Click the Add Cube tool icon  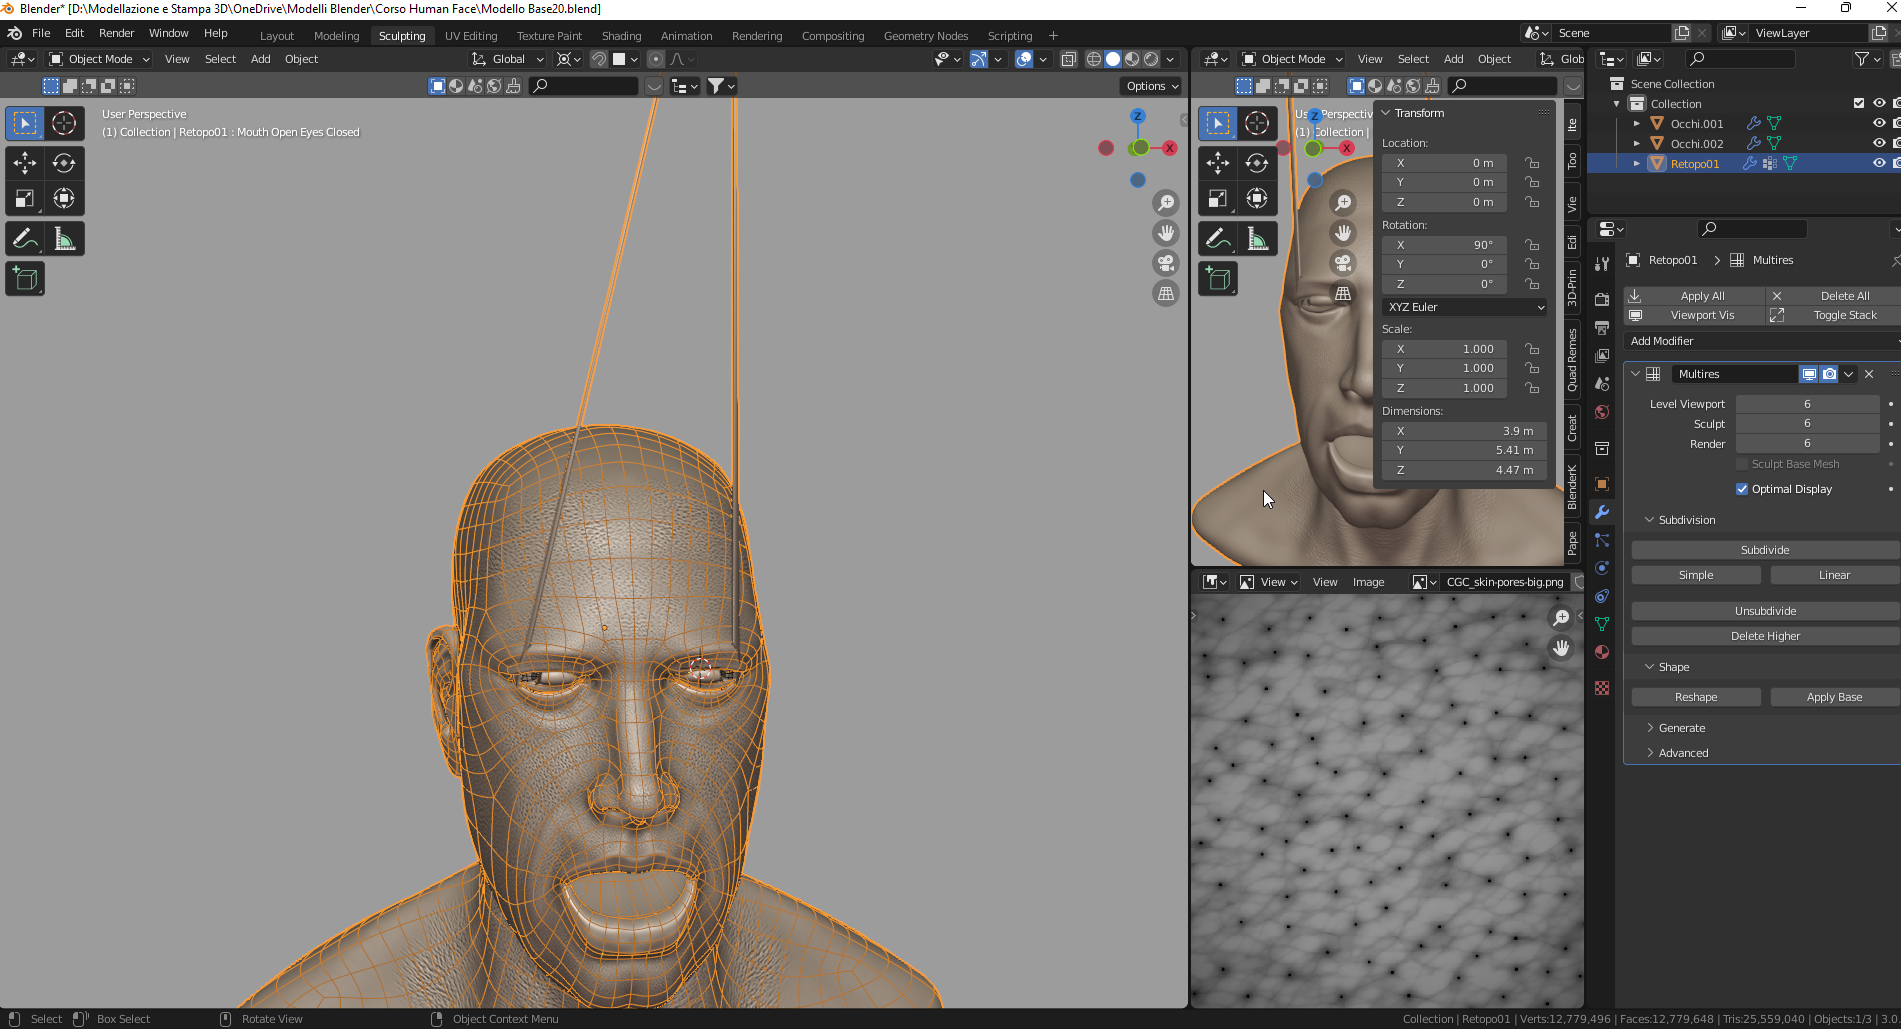click(x=25, y=279)
